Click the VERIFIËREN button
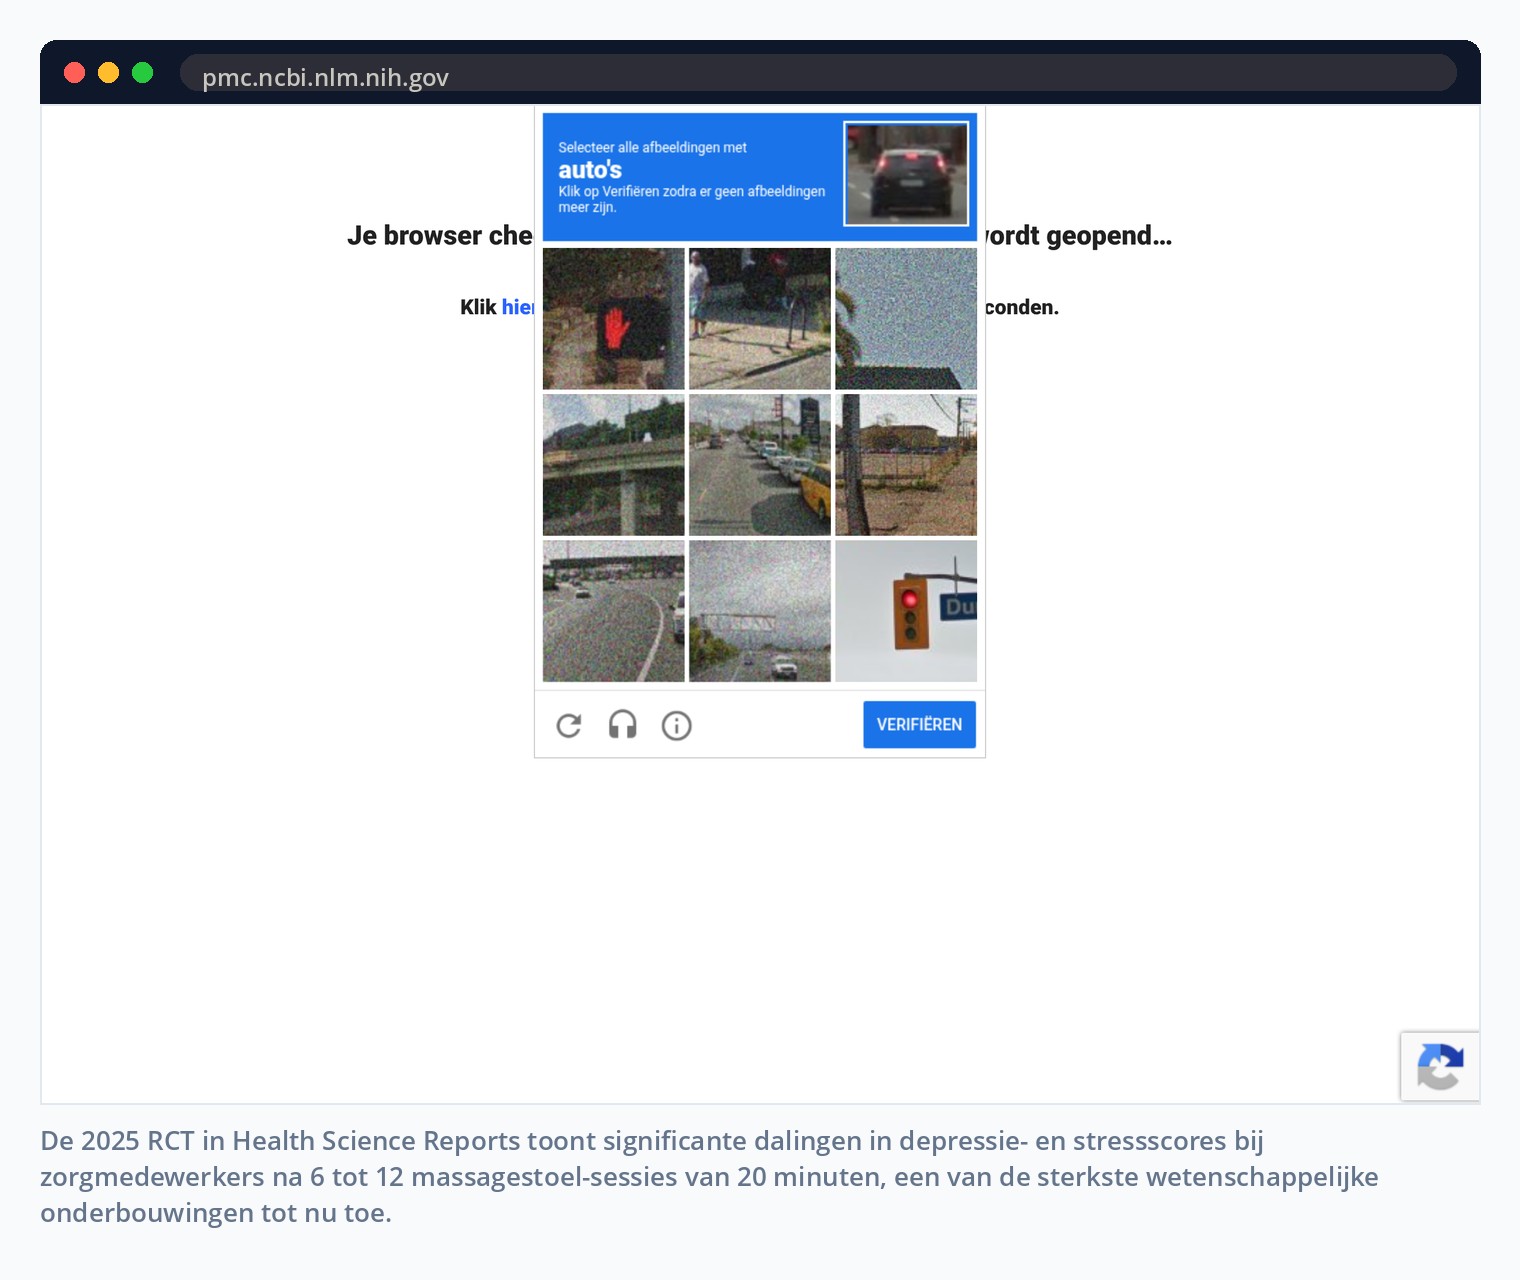The width and height of the screenshot is (1520, 1280). [920, 725]
